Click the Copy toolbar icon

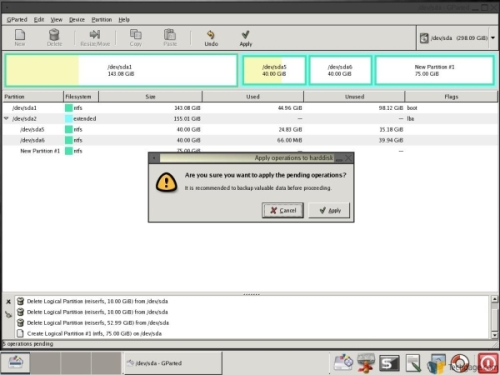pos(136,37)
